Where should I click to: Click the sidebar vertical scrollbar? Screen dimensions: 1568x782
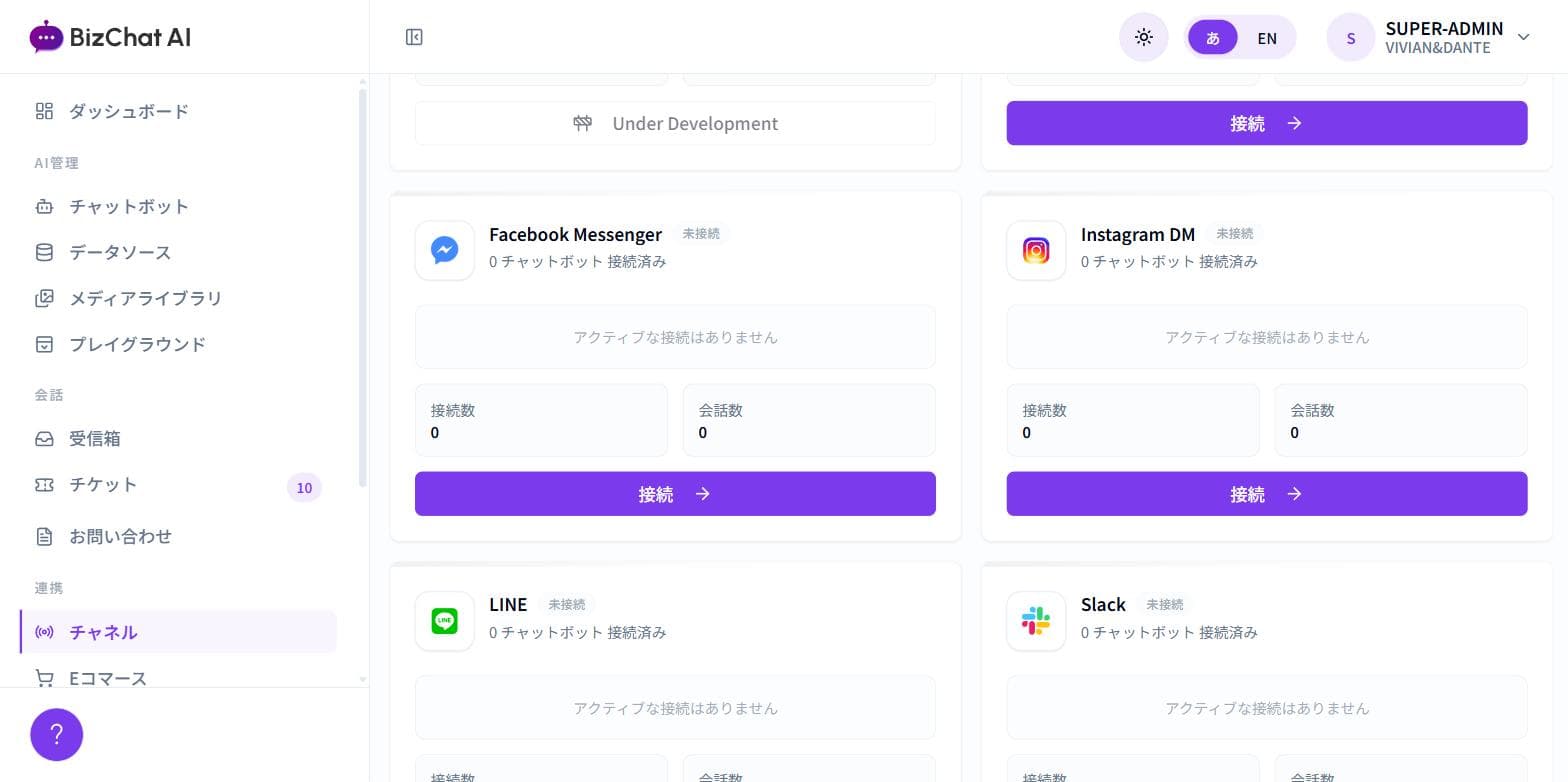[363, 288]
